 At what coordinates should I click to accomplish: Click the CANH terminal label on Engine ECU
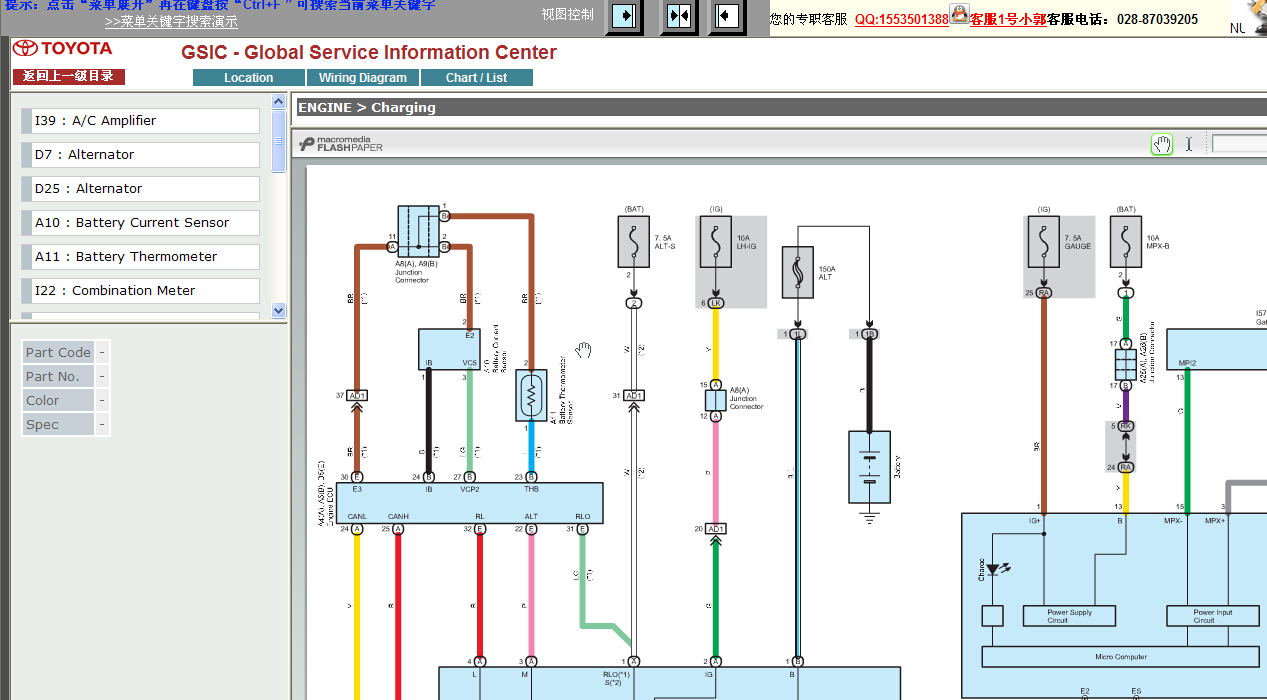[x=398, y=517]
